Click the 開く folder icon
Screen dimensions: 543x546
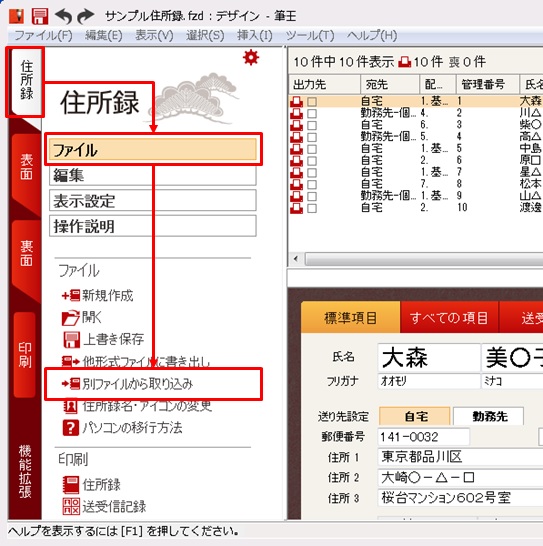[71, 317]
